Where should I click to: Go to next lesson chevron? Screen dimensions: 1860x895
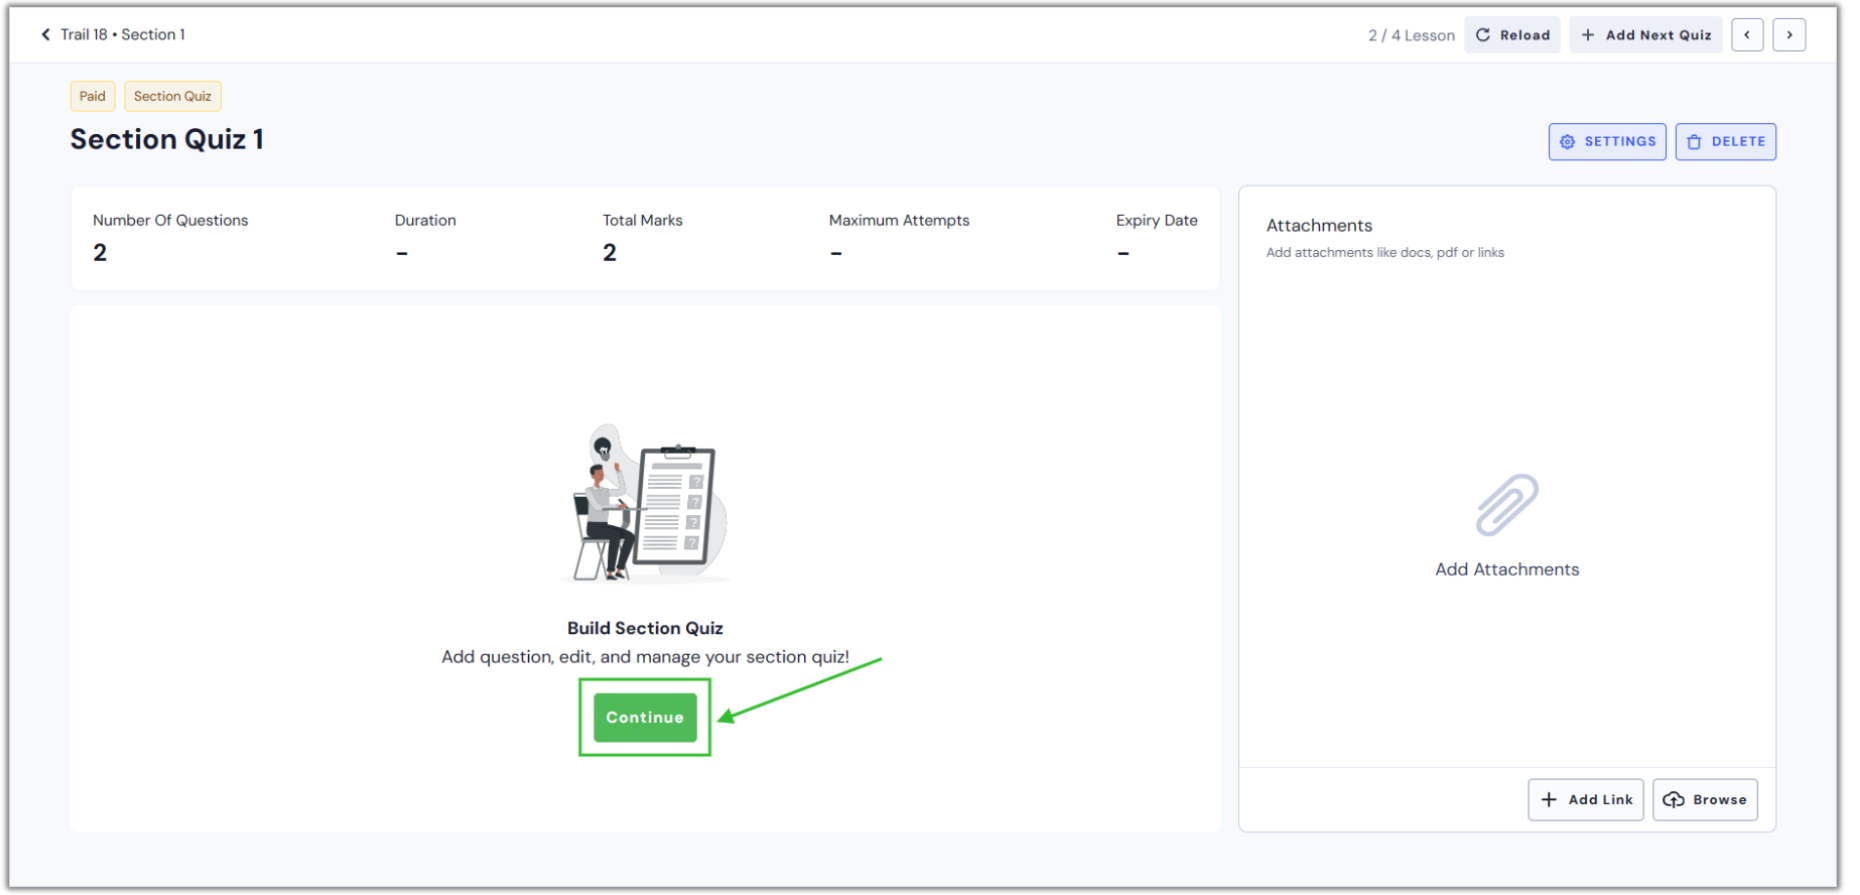point(1788,35)
